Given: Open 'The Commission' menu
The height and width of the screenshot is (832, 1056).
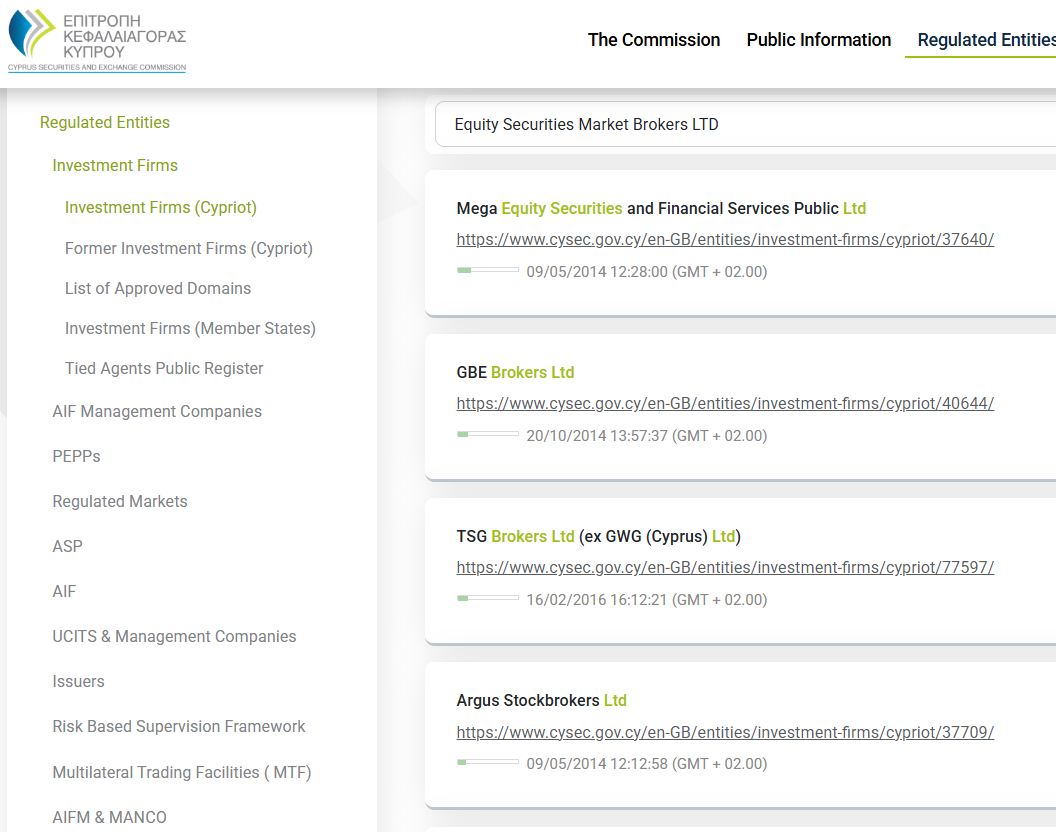Looking at the screenshot, I should 654,40.
